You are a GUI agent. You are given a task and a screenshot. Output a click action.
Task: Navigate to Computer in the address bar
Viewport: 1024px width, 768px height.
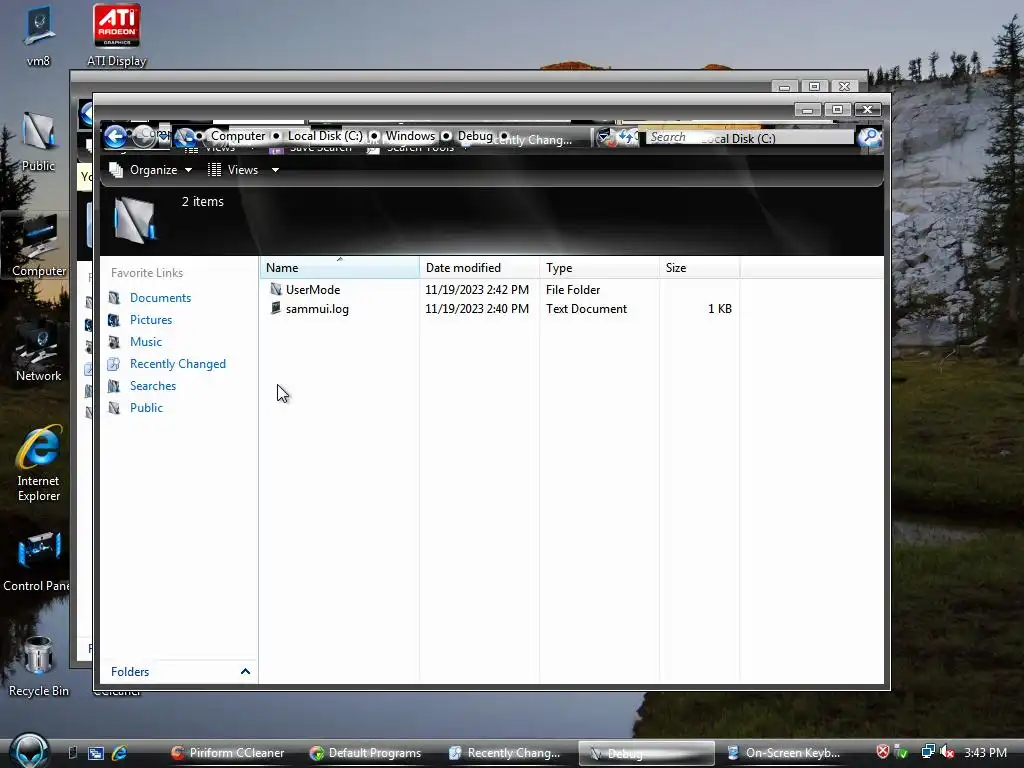(x=238, y=136)
